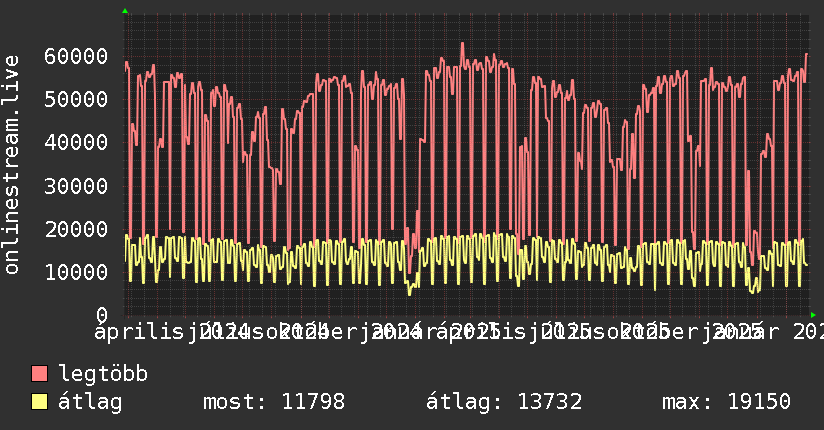
Task: Click the átlag: 13732 statistic
Action: click(x=504, y=402)
